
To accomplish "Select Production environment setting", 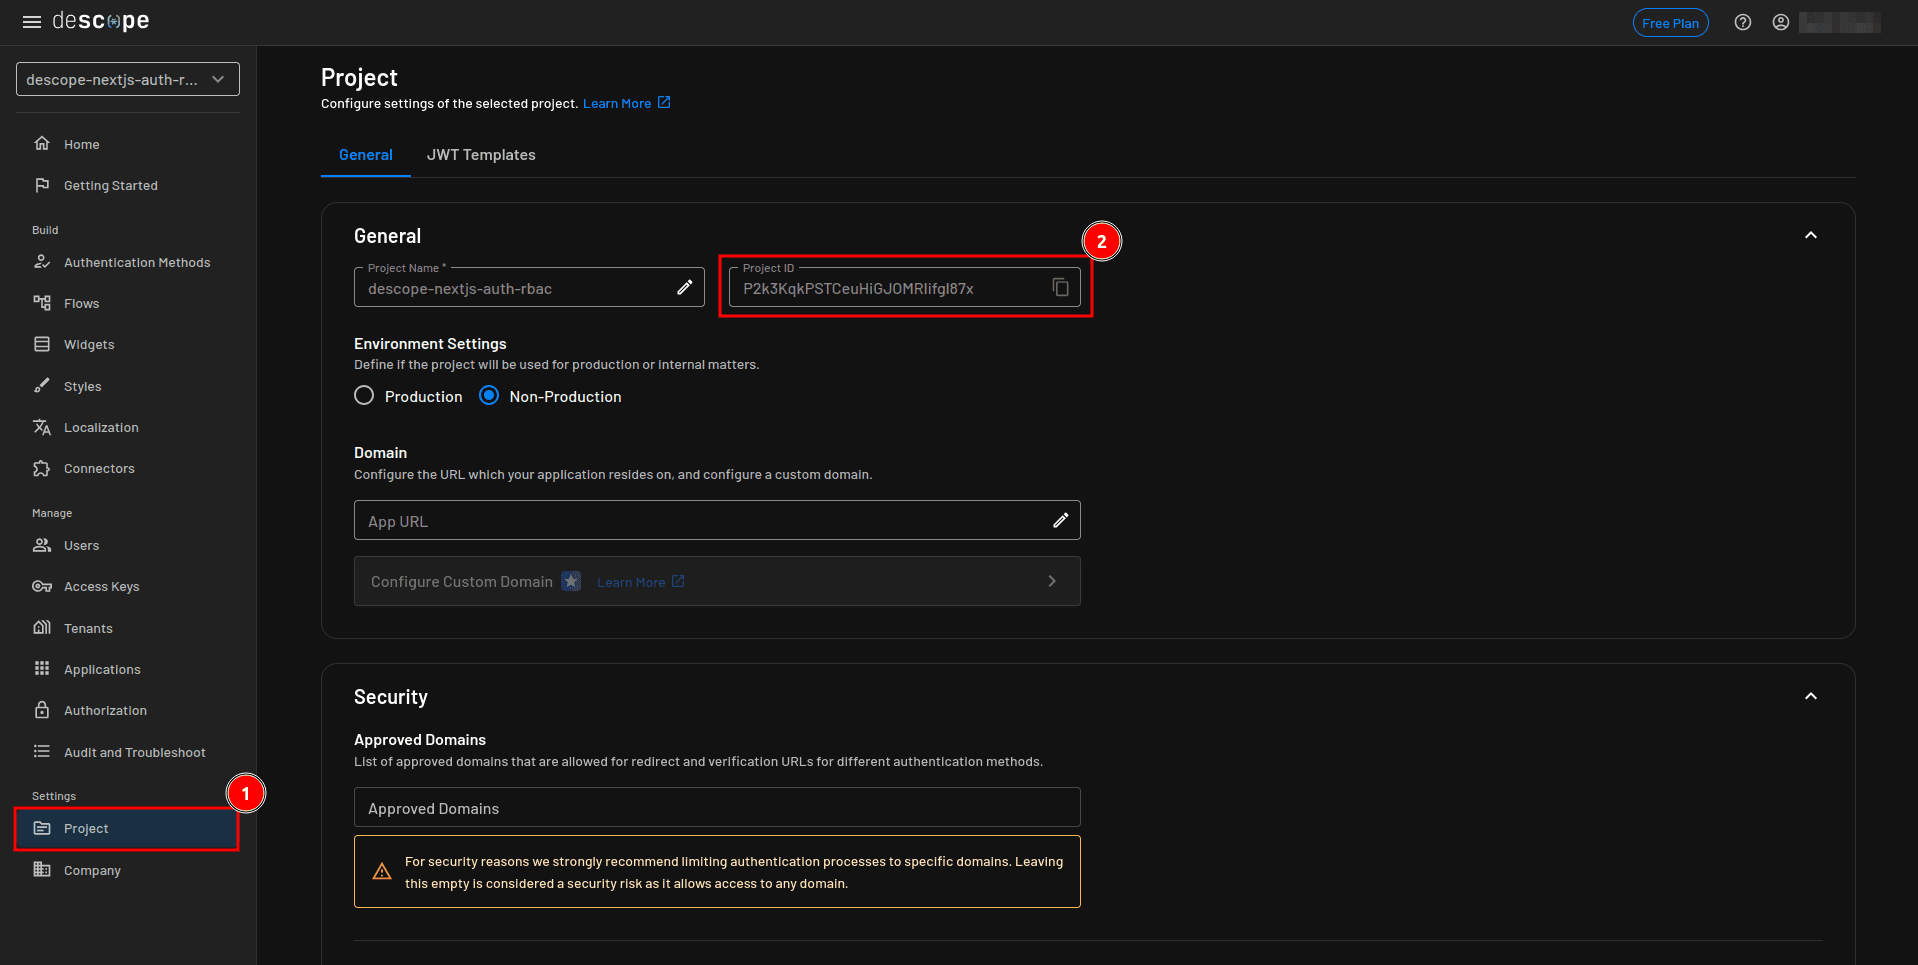I will coord(364,395).
